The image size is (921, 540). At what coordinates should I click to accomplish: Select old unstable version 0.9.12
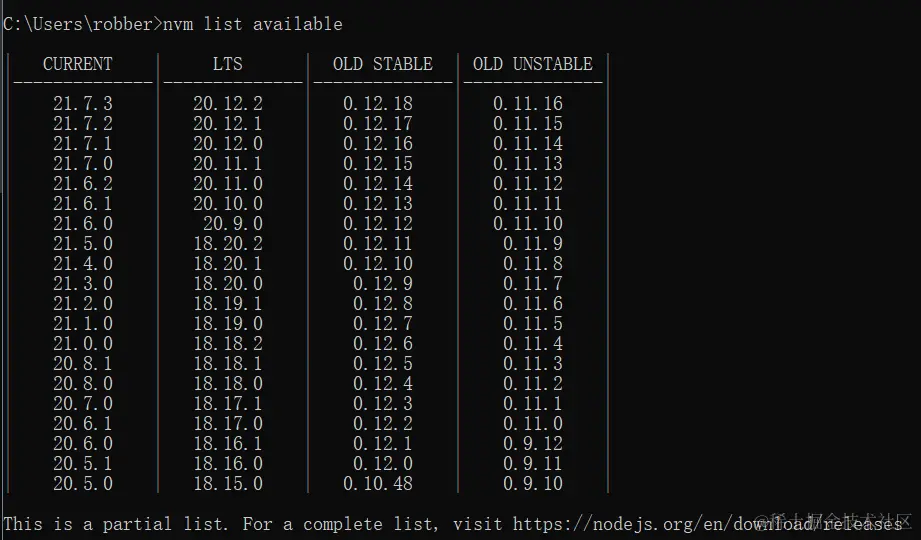[533, 444]
